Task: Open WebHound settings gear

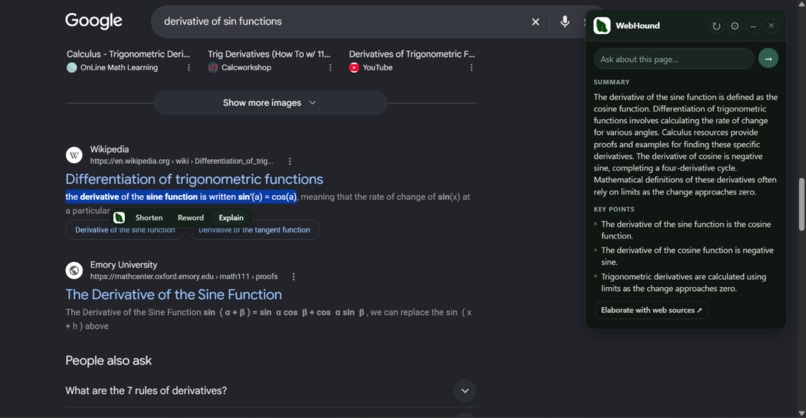Action: coord(735,26)
